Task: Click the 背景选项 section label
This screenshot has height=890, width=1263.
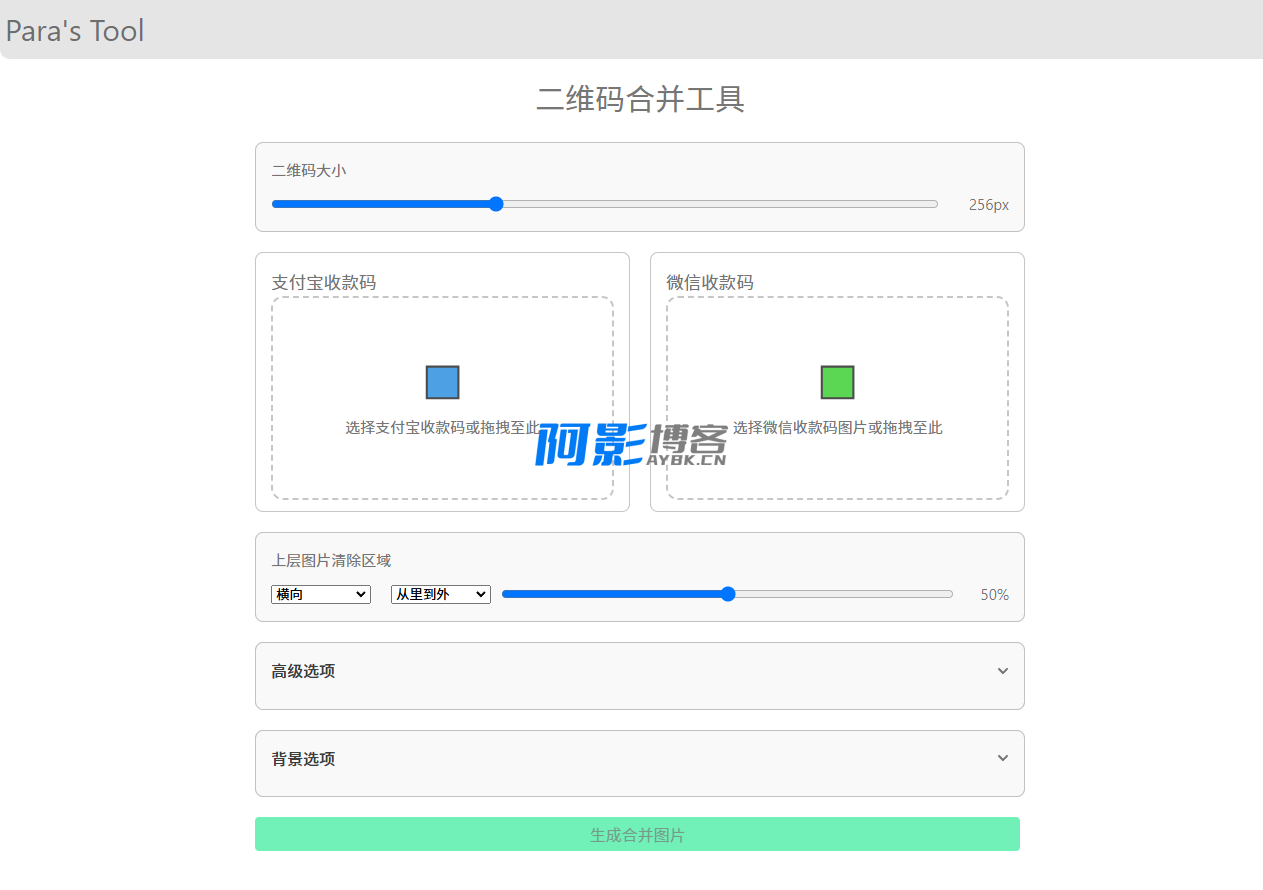Action: 303,759
